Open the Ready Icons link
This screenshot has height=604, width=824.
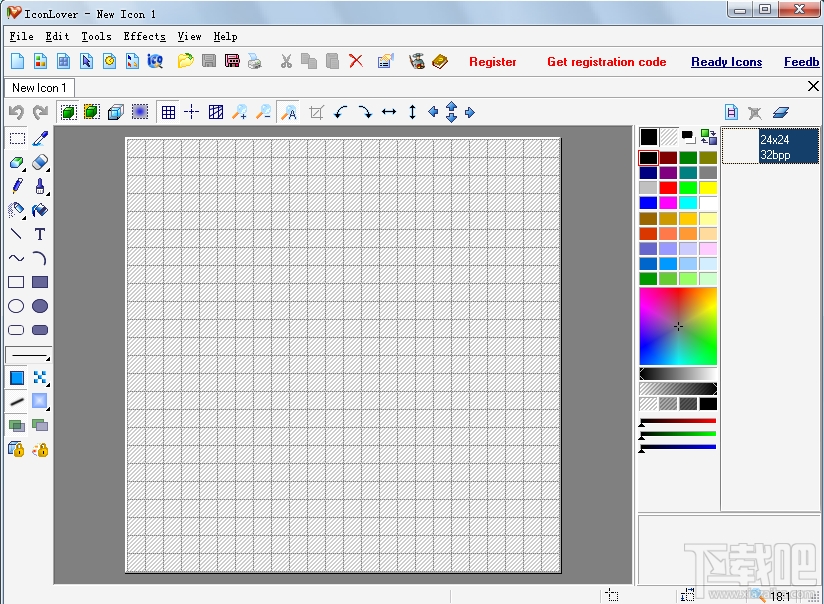point(726,62)
